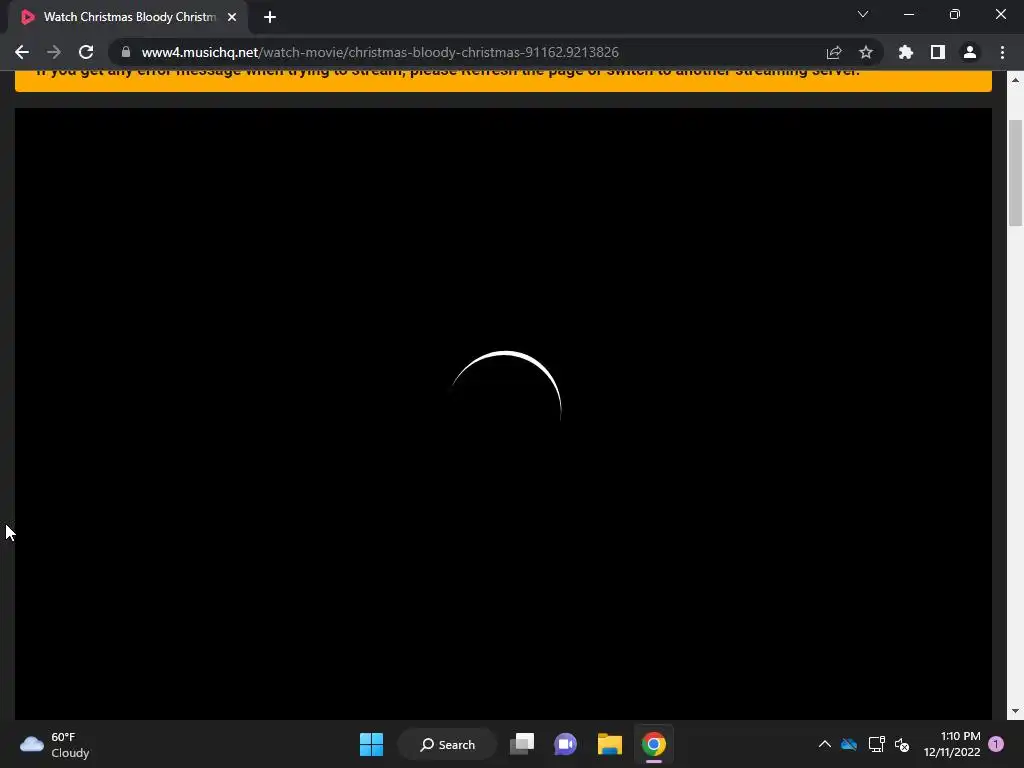
Task: Open clock and calendar 1:10 PM
Action: point(952,744)
